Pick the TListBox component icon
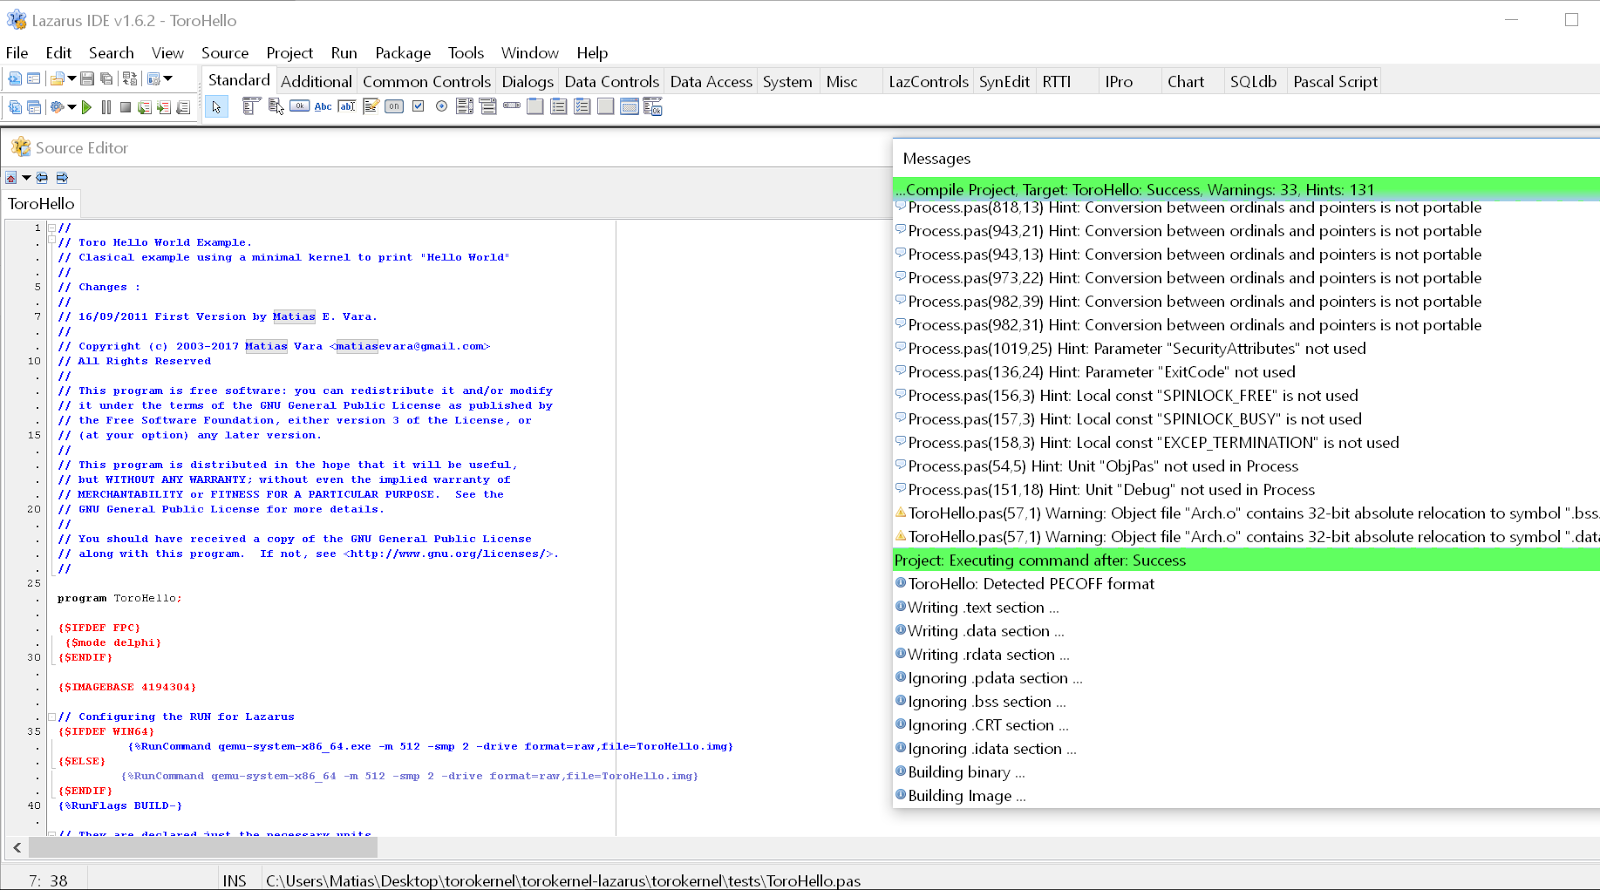 [465, 106]
